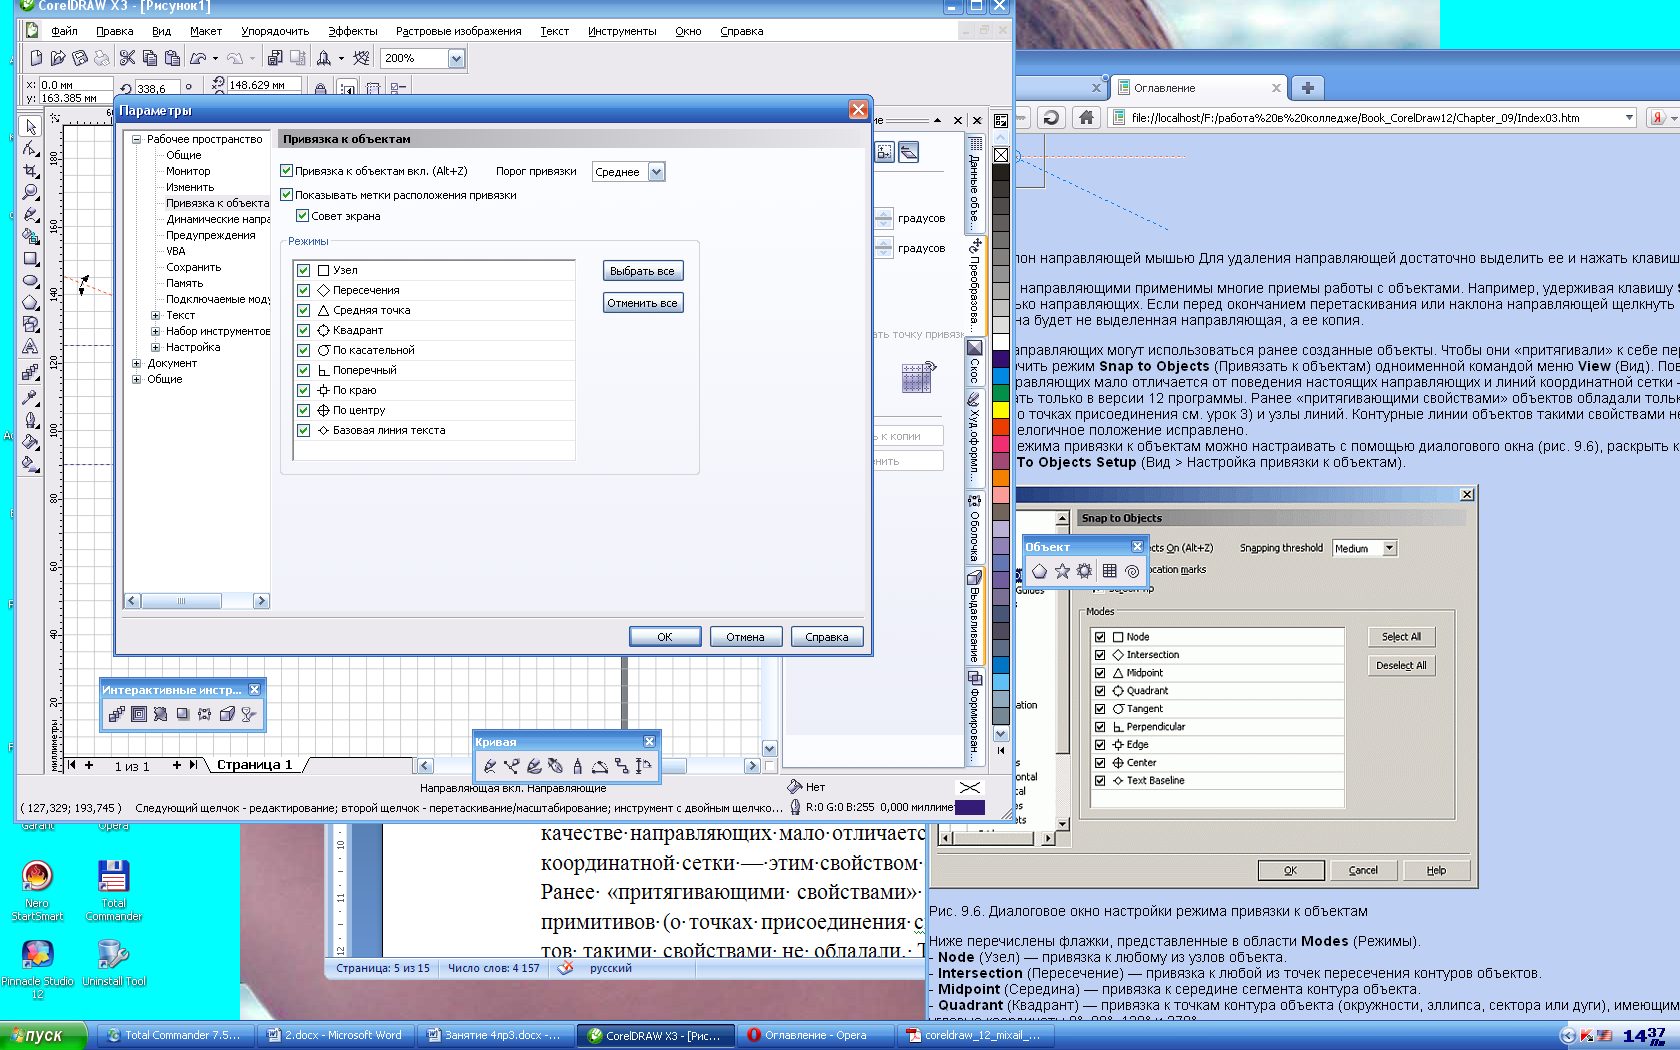The image size is (1680, 1050).
Task: Open the 'Растровые изображения' menu
Action: point(458,31)
